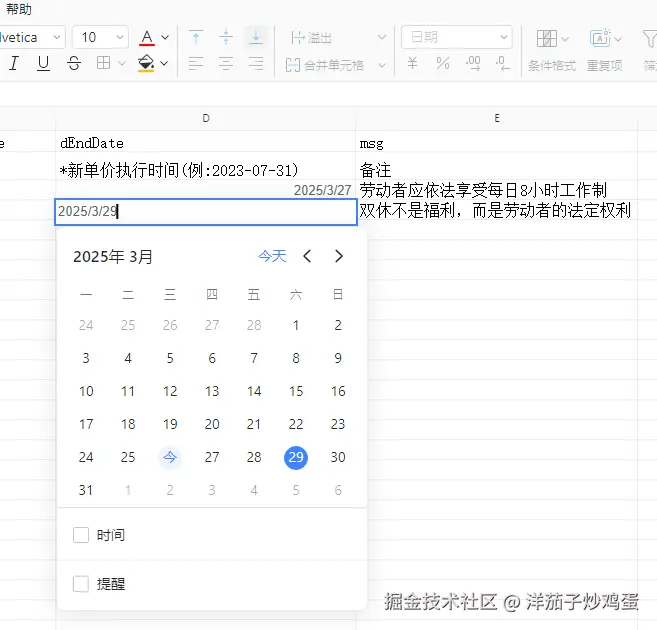Expand the 溢出 overflow options arrow
Image resolution: width=657 pixels, height=630 pixels.
[x=382, y=37]
